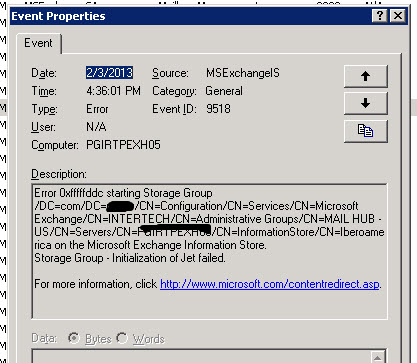Close the Event Properties dialog
The height and width of the screenshot is (363, 417).
(398, 16)
